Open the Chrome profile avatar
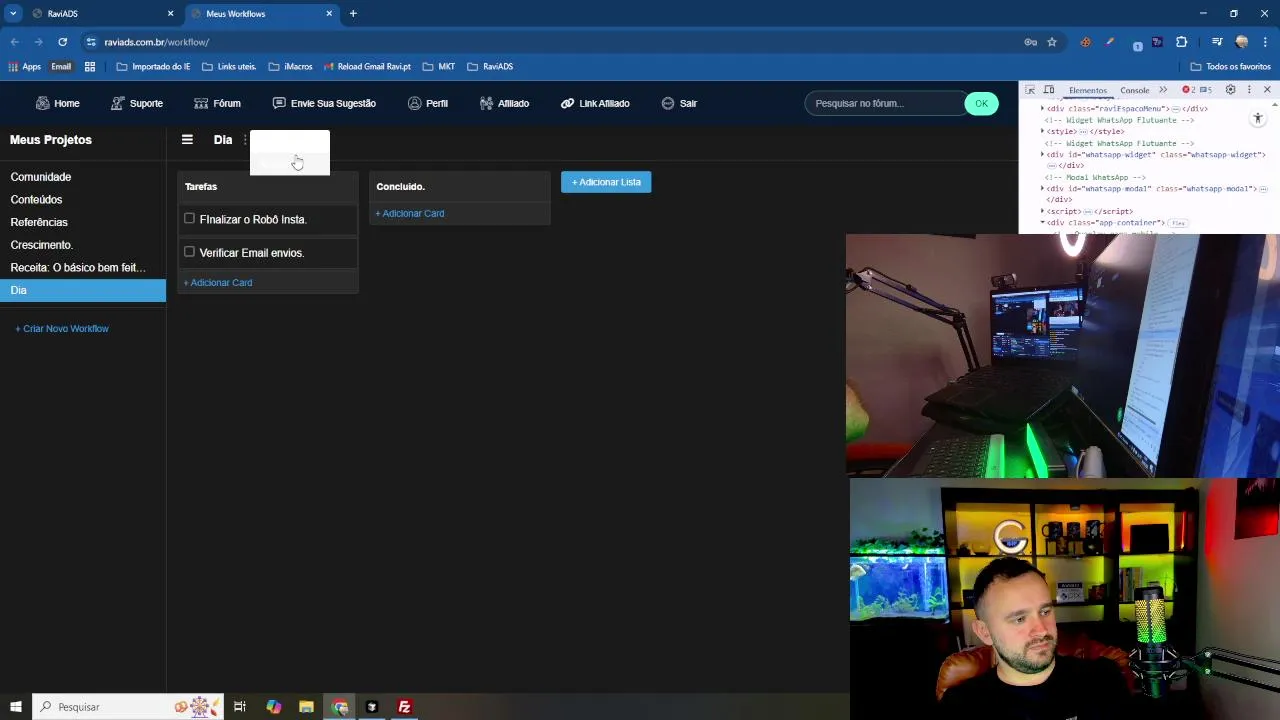1280x720 pixels. pos(1242,42)
